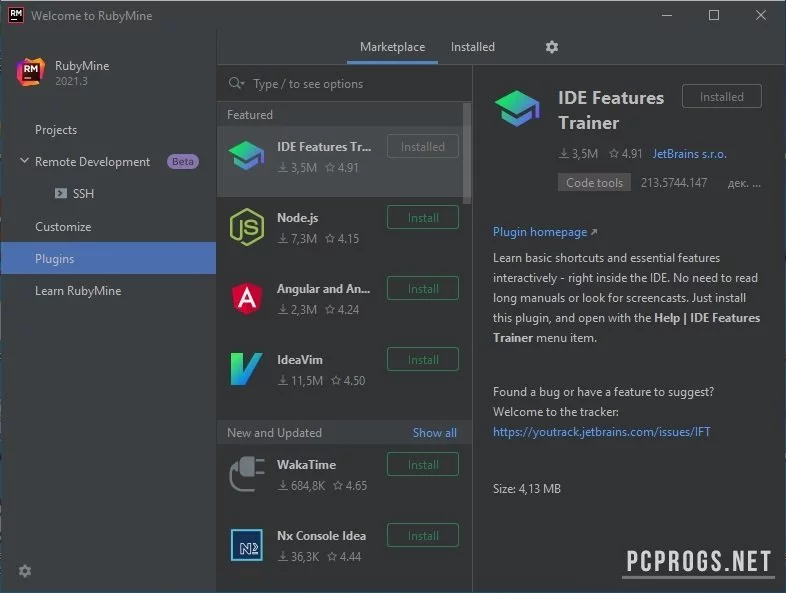Focus the plugin search field

click(x=345, y=84)
